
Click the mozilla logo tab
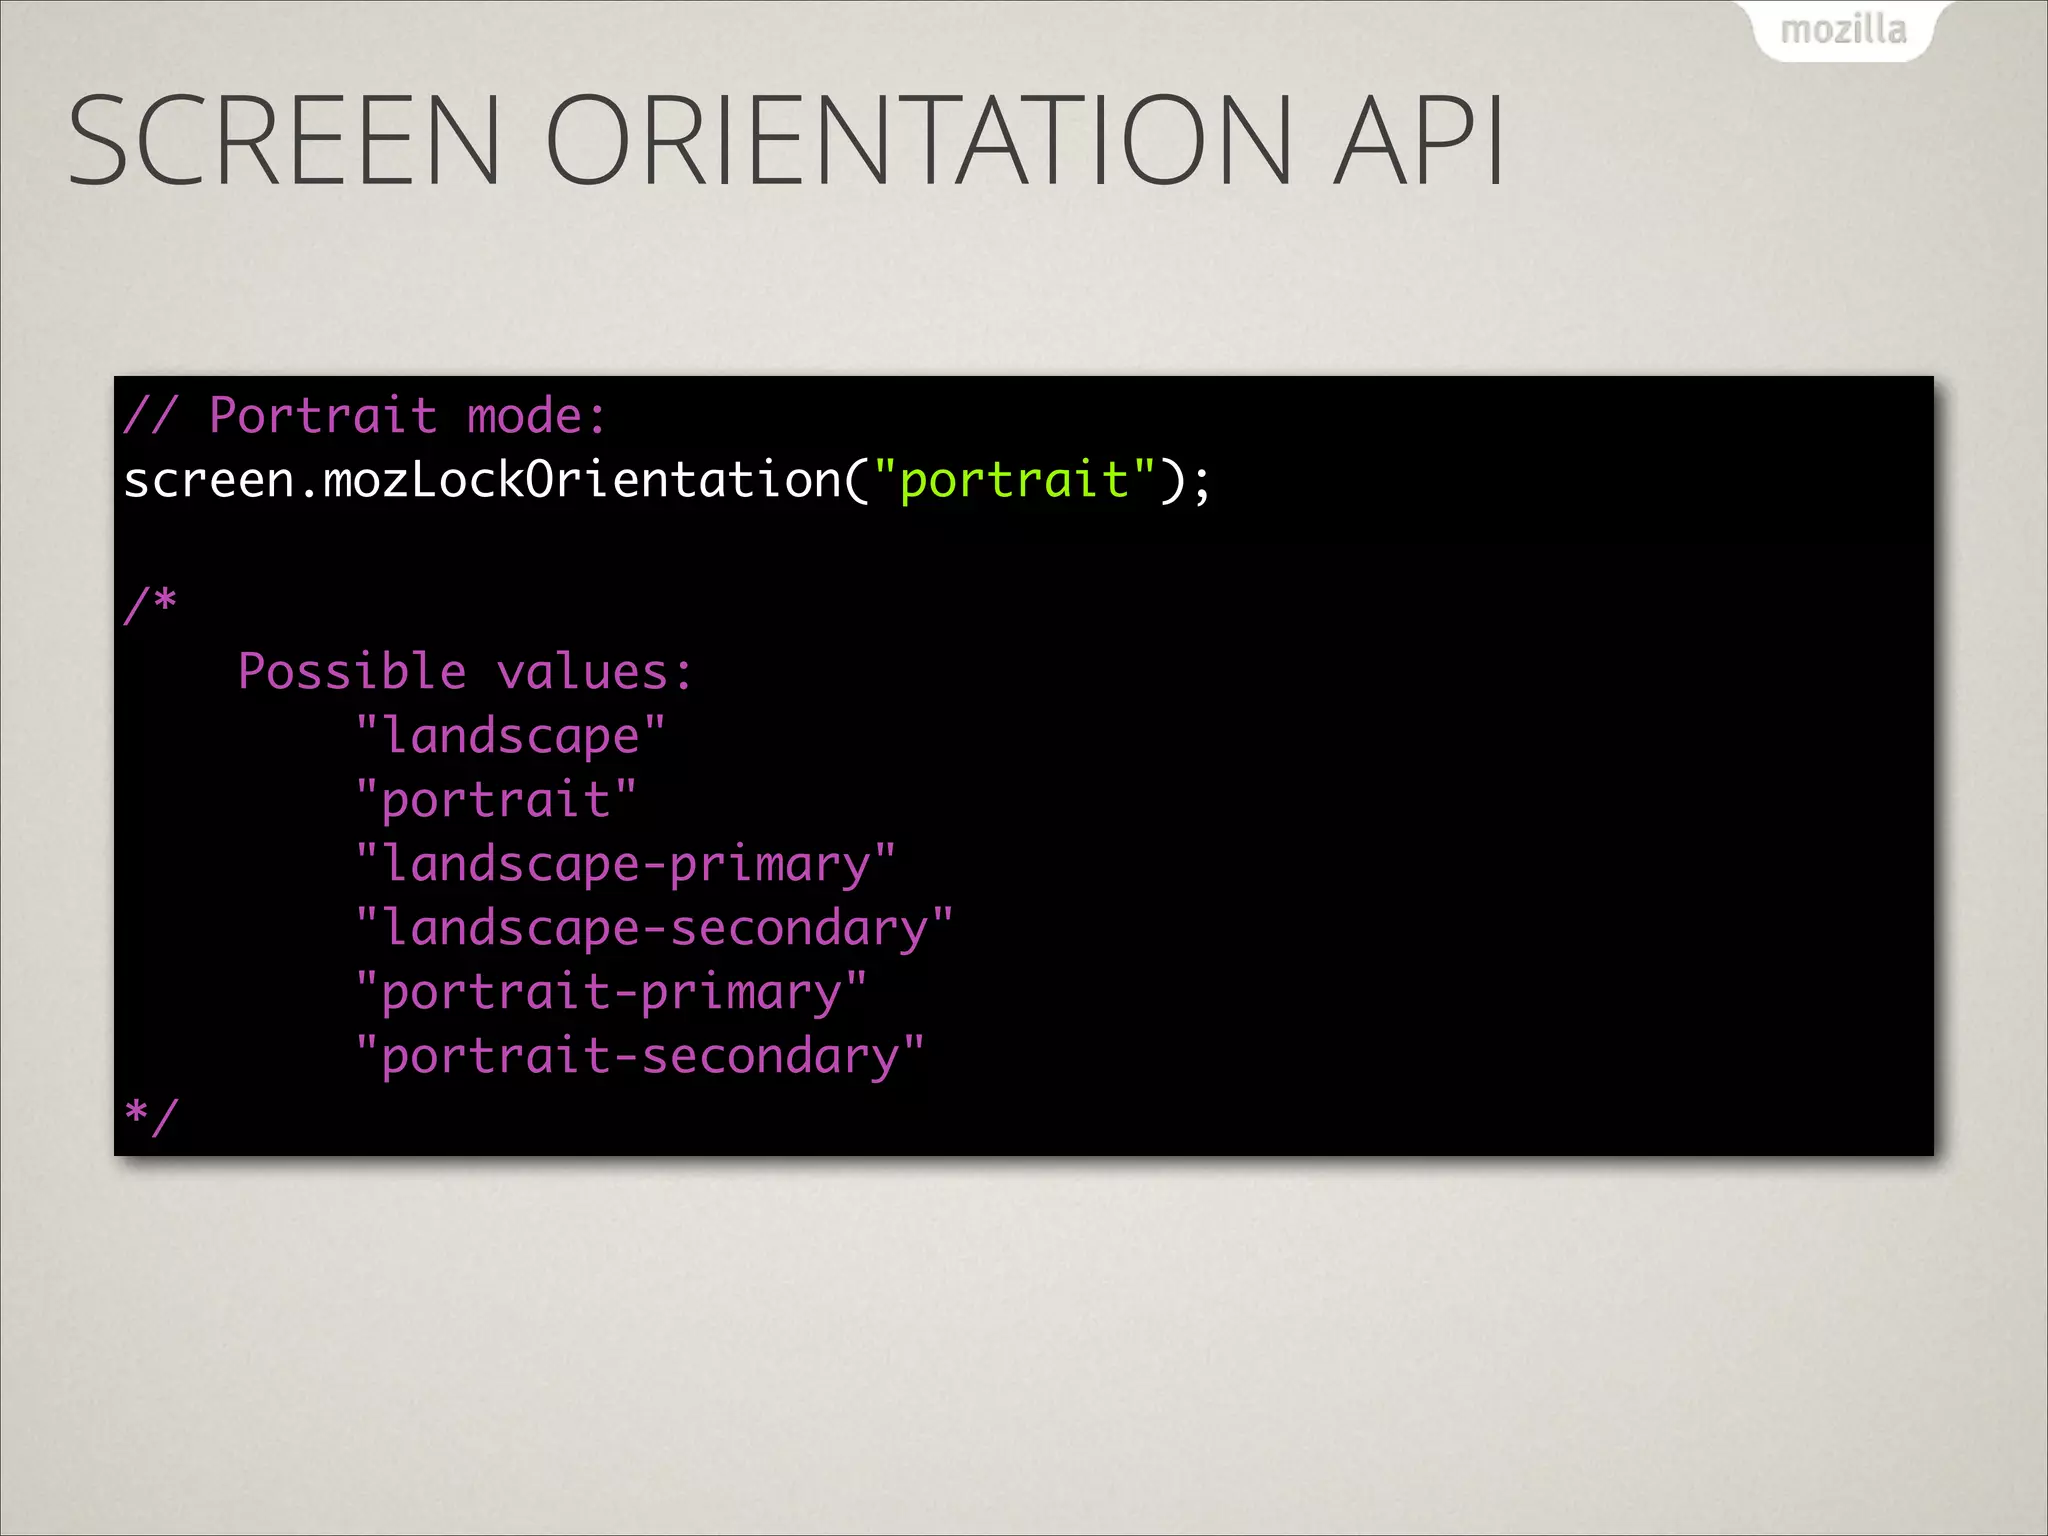coord(1843,30)
